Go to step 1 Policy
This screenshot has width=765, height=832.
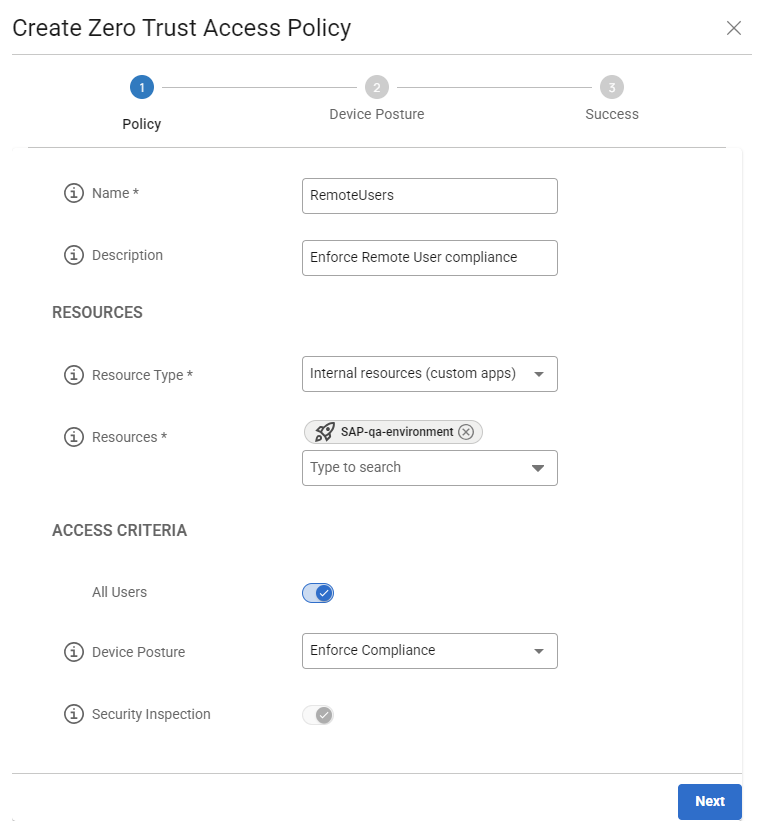click(142, 88)
